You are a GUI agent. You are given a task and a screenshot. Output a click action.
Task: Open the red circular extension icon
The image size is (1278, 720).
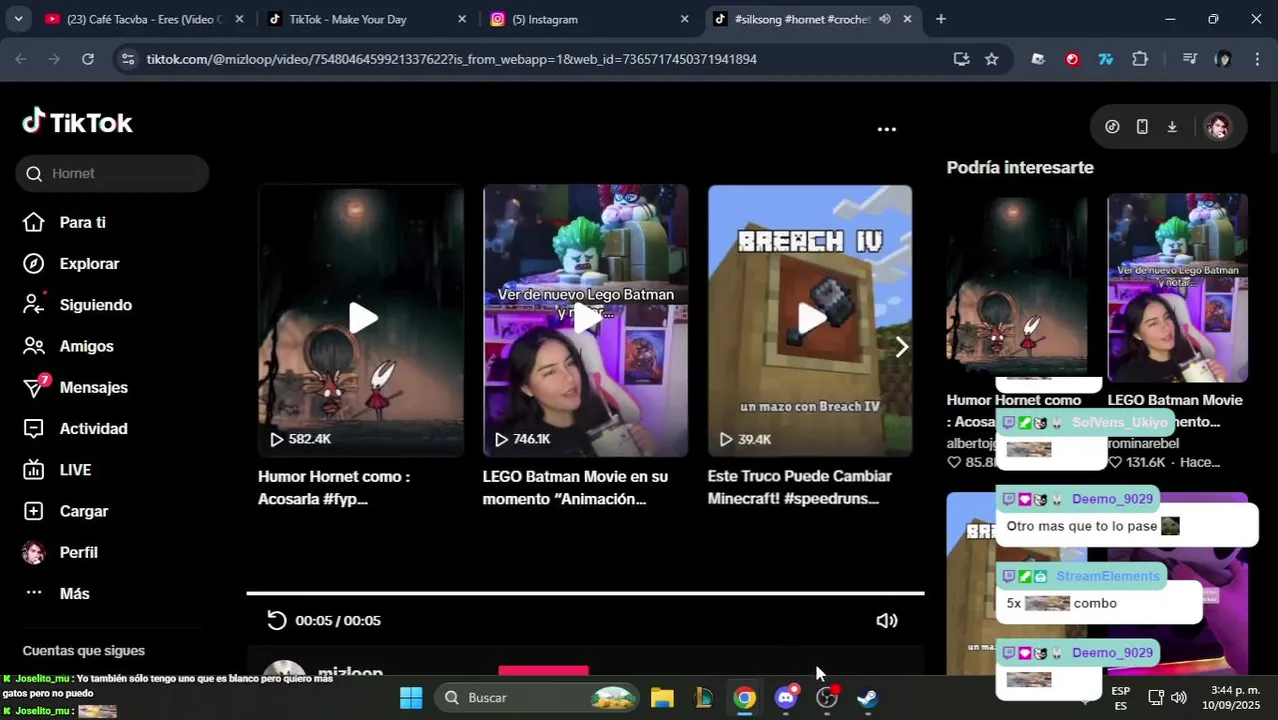pos(1072,59)
